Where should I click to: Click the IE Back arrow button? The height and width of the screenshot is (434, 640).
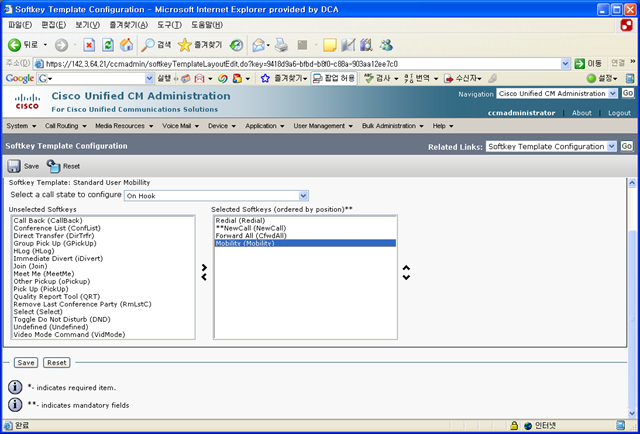15,45
